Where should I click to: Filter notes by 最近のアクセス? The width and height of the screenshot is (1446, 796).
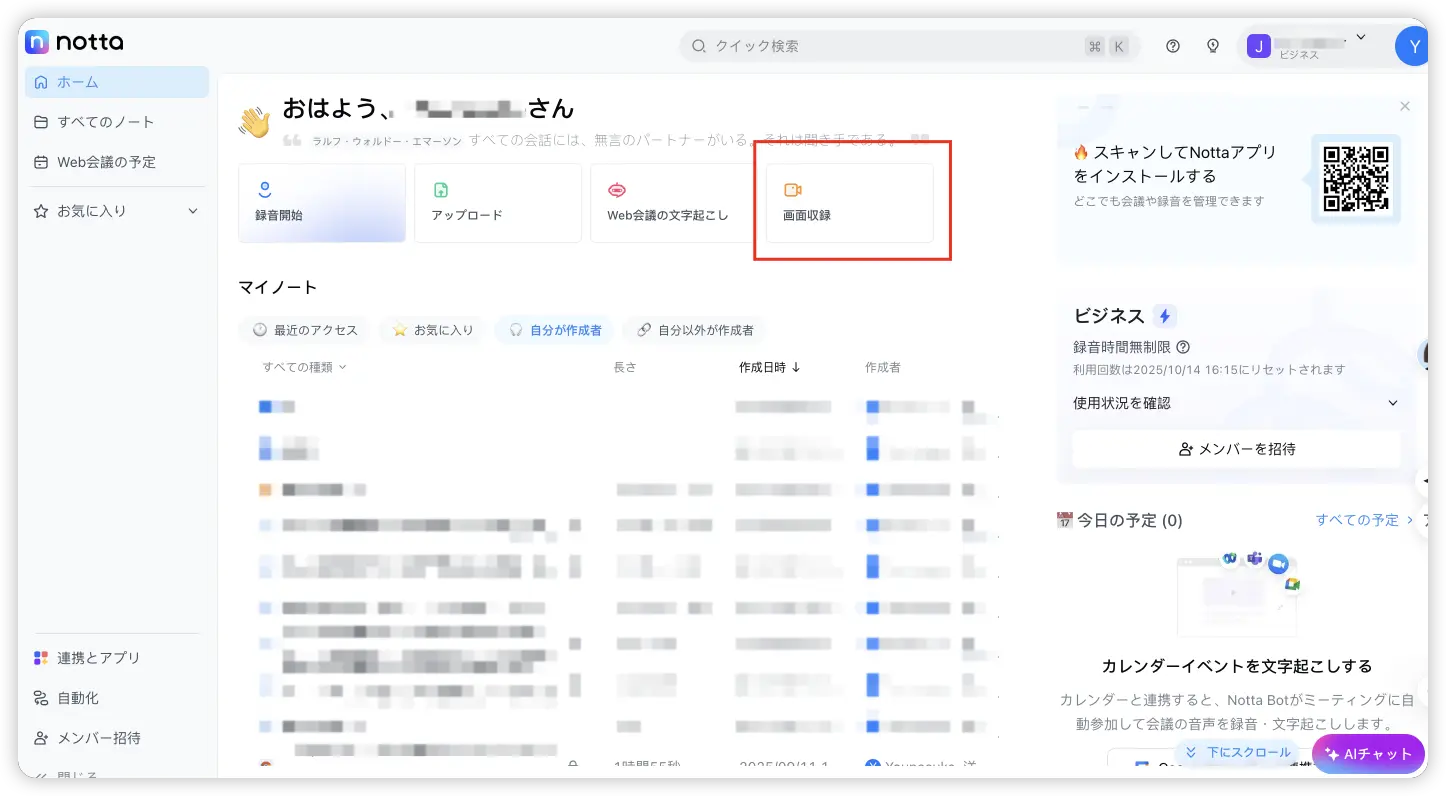point(304,330)
